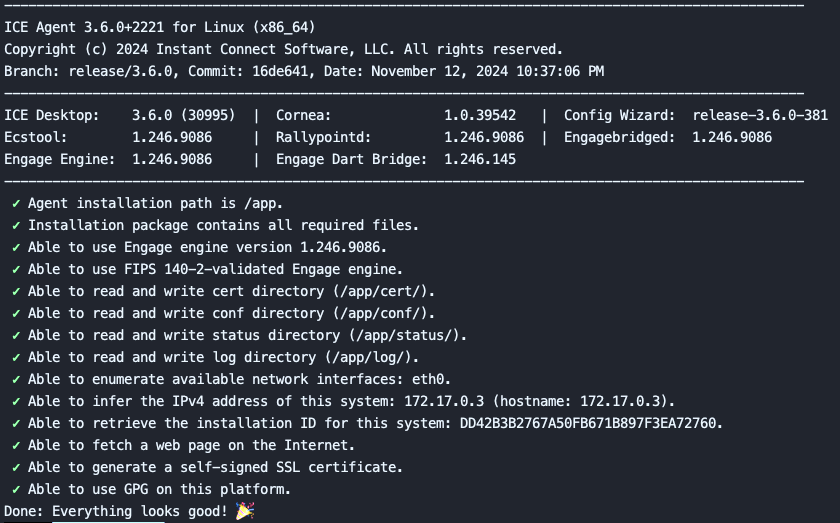Click the branch name release/3.6.0

[121, 71]
